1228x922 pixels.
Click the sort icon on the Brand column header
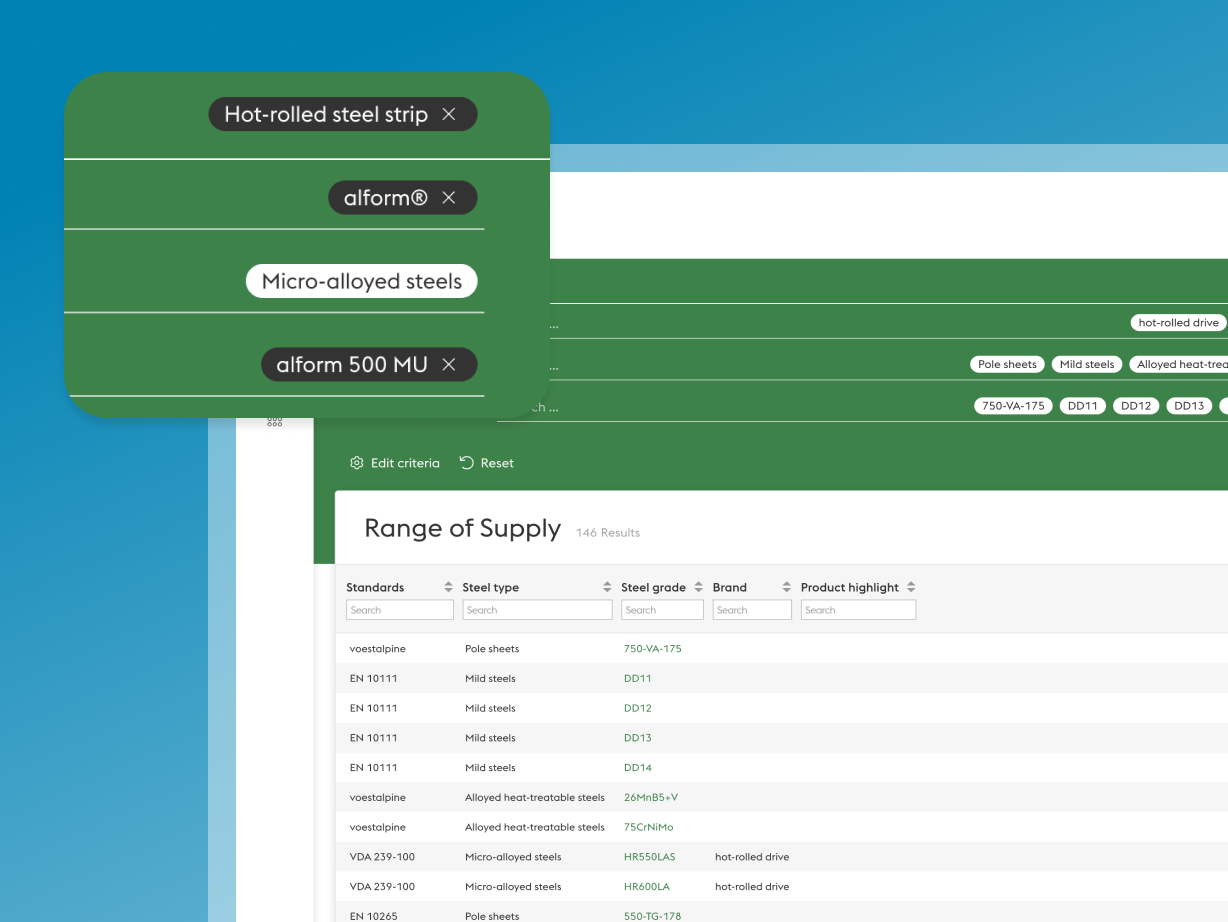point(785,587)
